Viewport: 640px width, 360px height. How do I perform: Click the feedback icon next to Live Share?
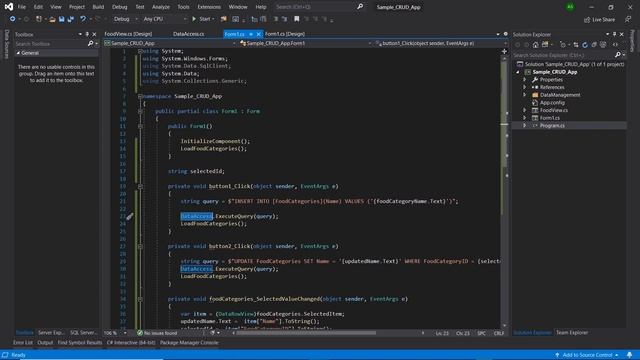coord(628,19)
